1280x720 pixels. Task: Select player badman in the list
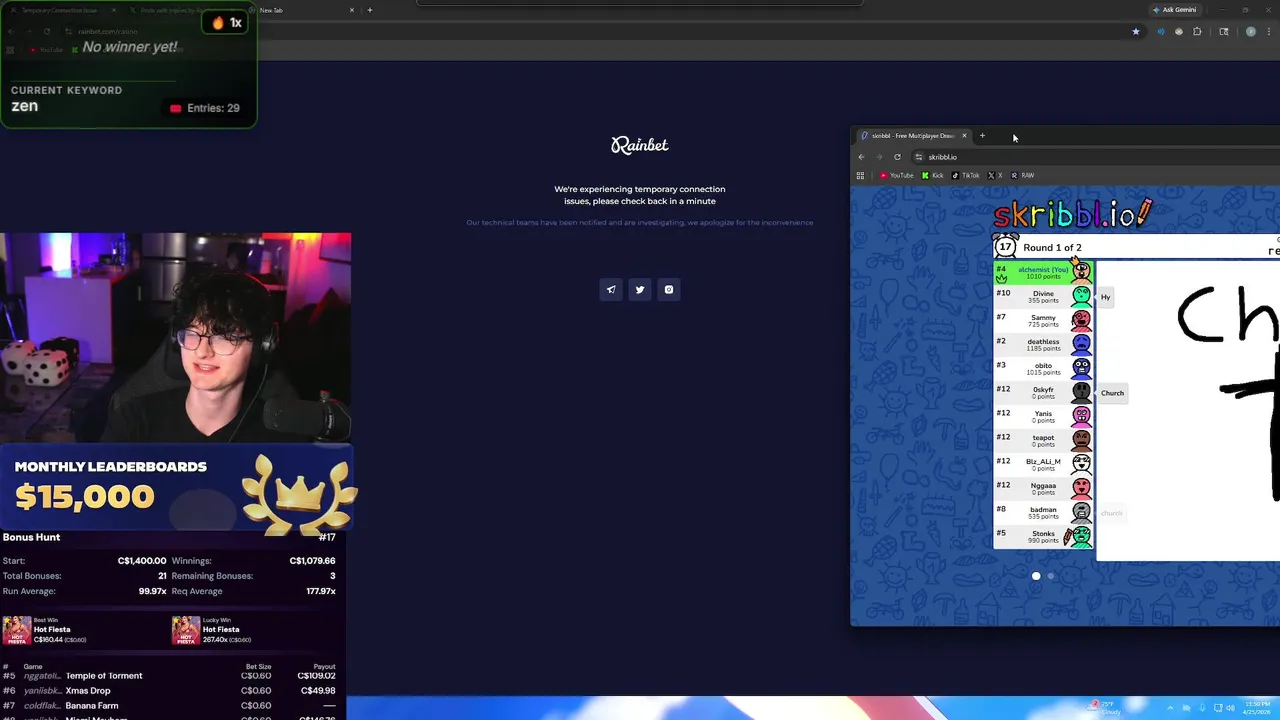coord(1043,512)
